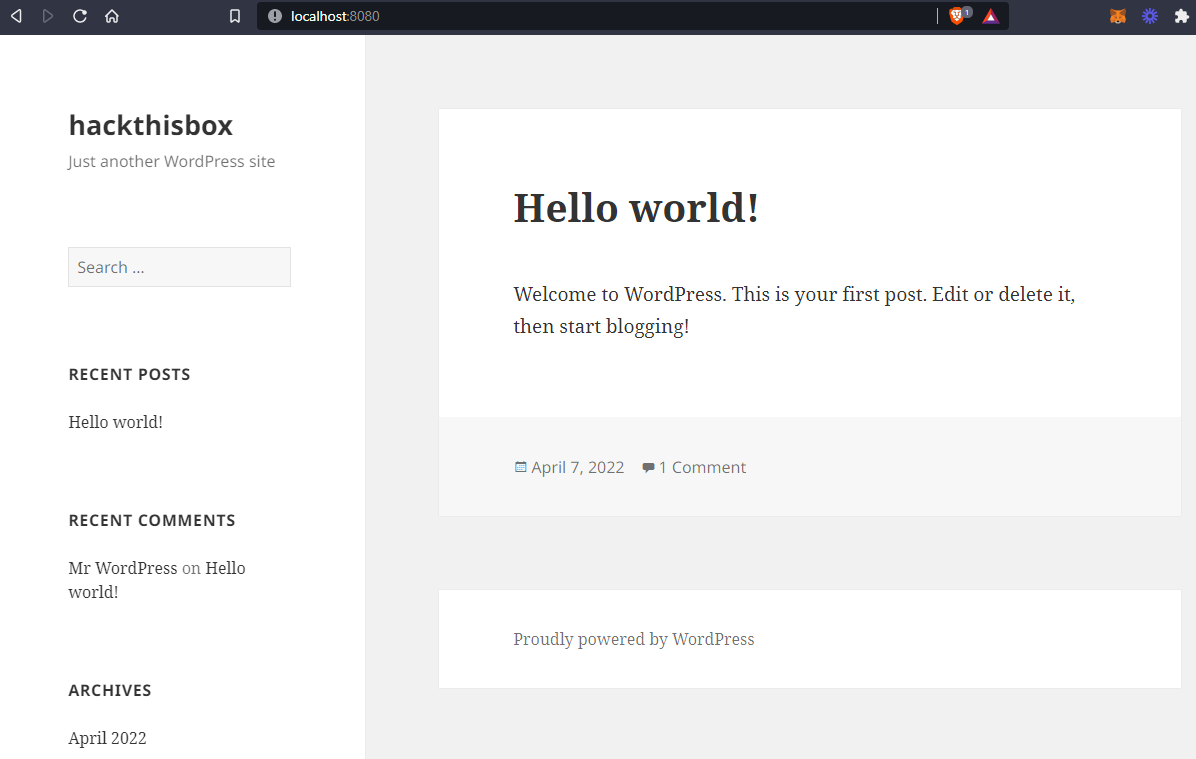This screenshot has width=1196, height=759.
Task: Click into the Search field
Action: [179, 267]
